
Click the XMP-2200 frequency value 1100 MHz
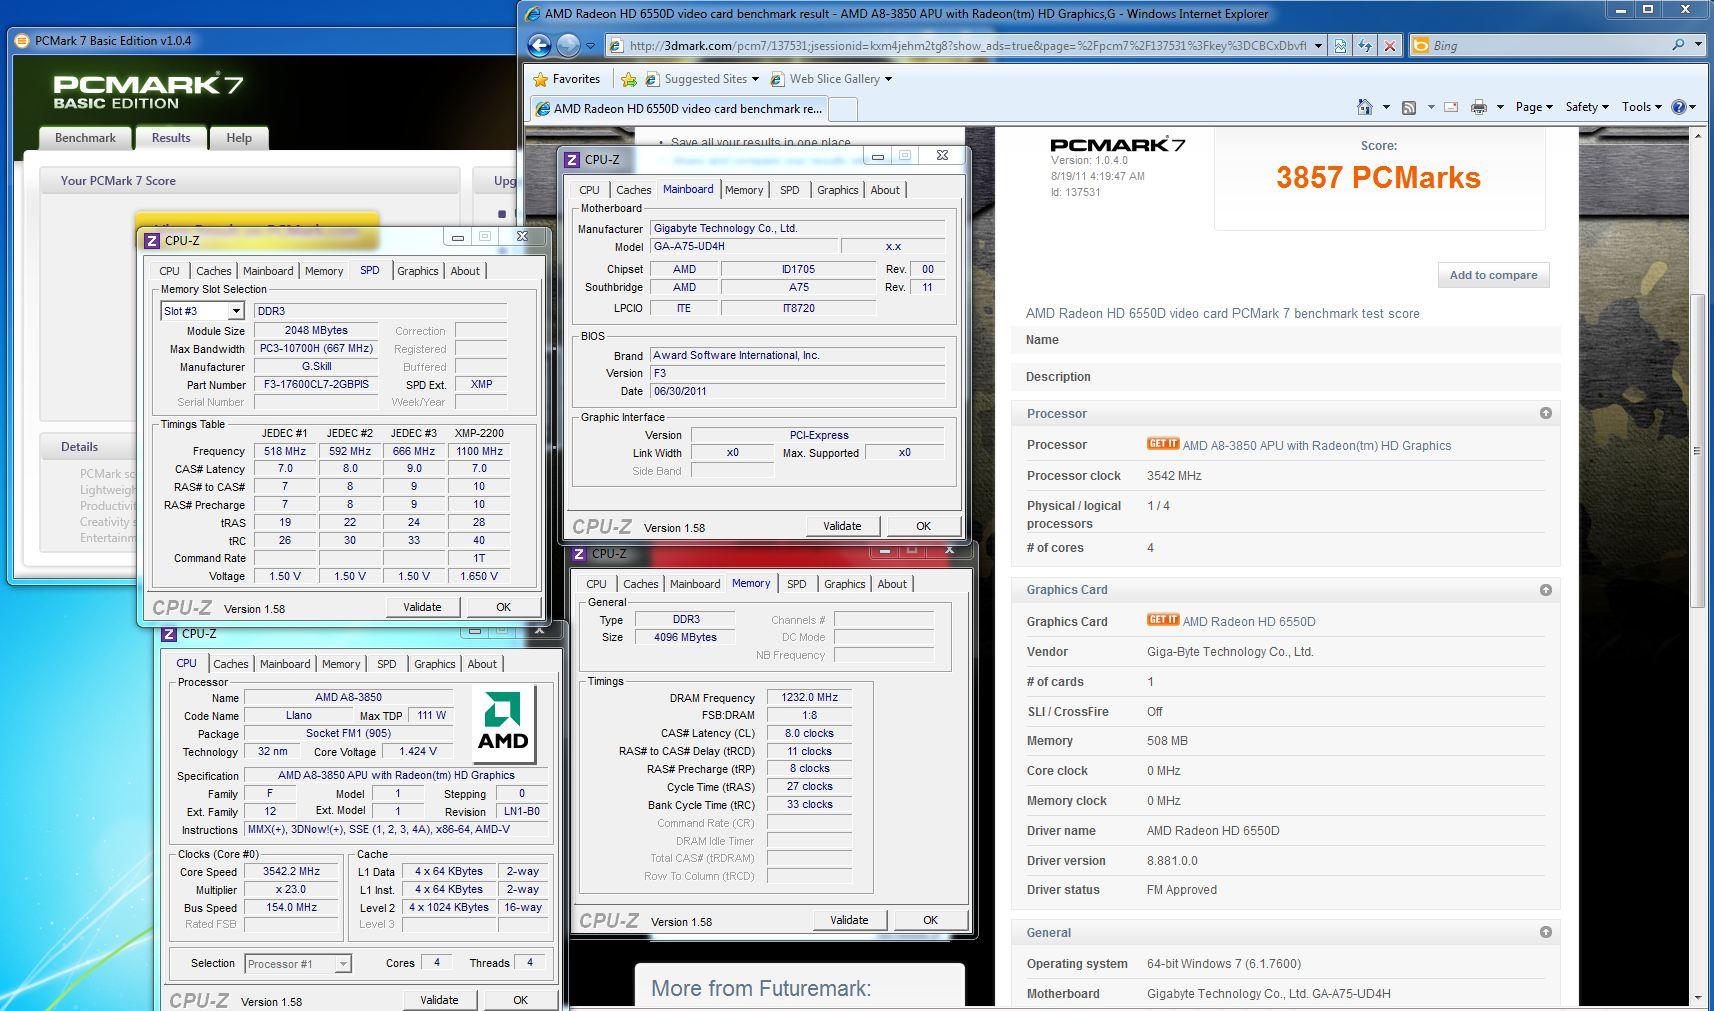coord(479,451)
